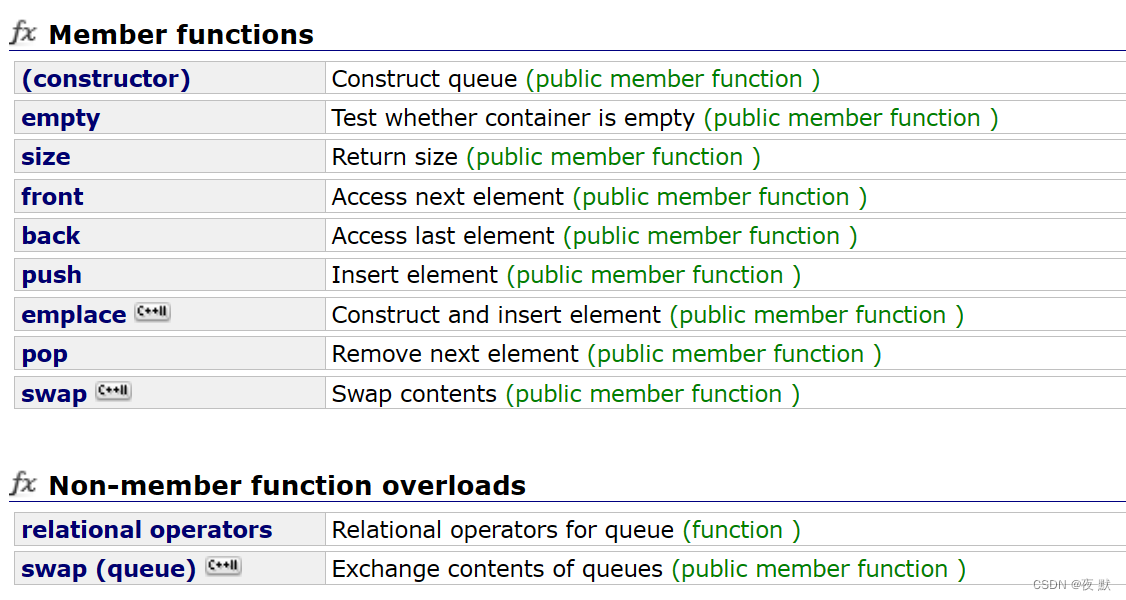Screen dimensions: 1126x600
Task: Open the emplace function link
Action: click(x=74, y=314)
